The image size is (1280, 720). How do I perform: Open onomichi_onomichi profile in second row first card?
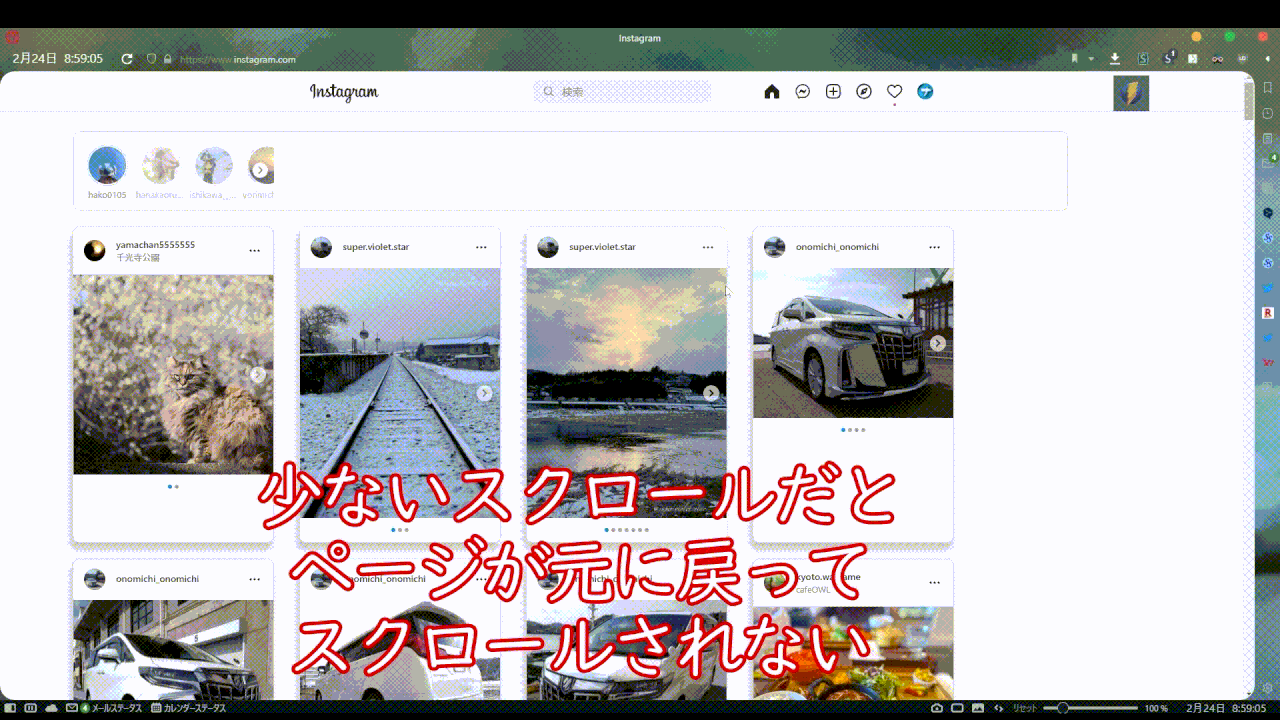(157, 579)
